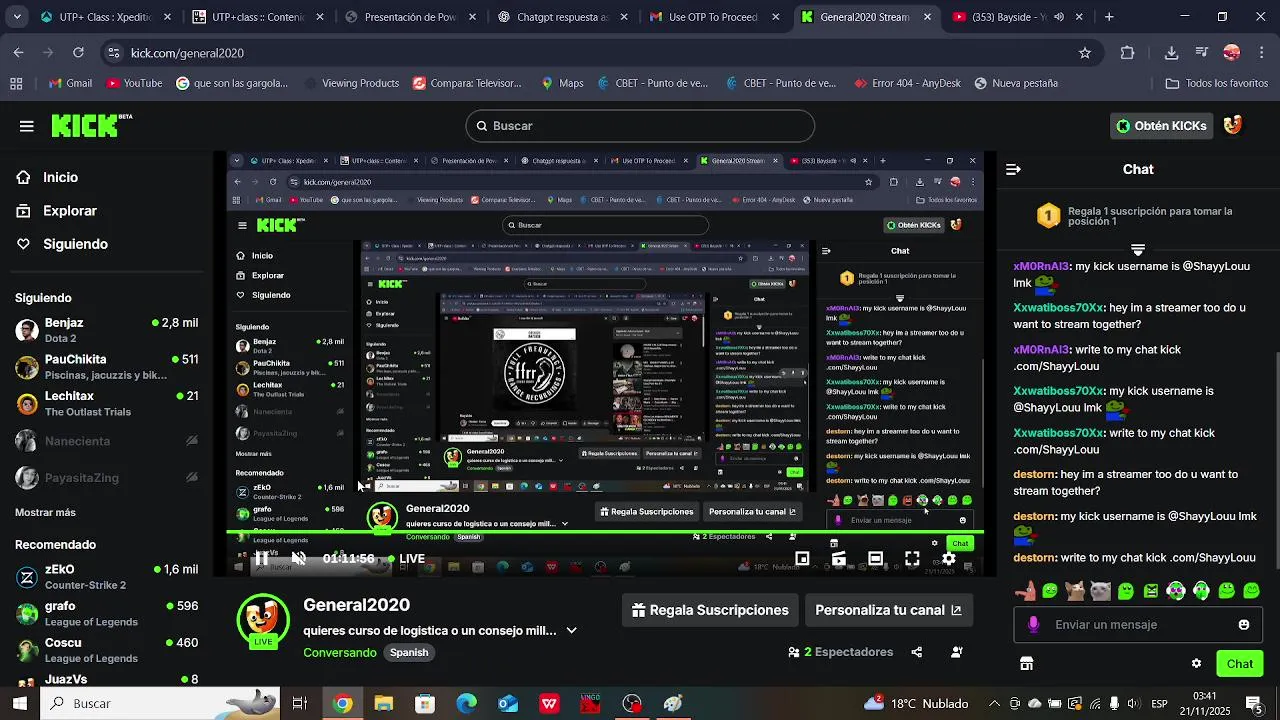
Task: Open the ESP language selector in taskbar
Action: [1160, 703]
